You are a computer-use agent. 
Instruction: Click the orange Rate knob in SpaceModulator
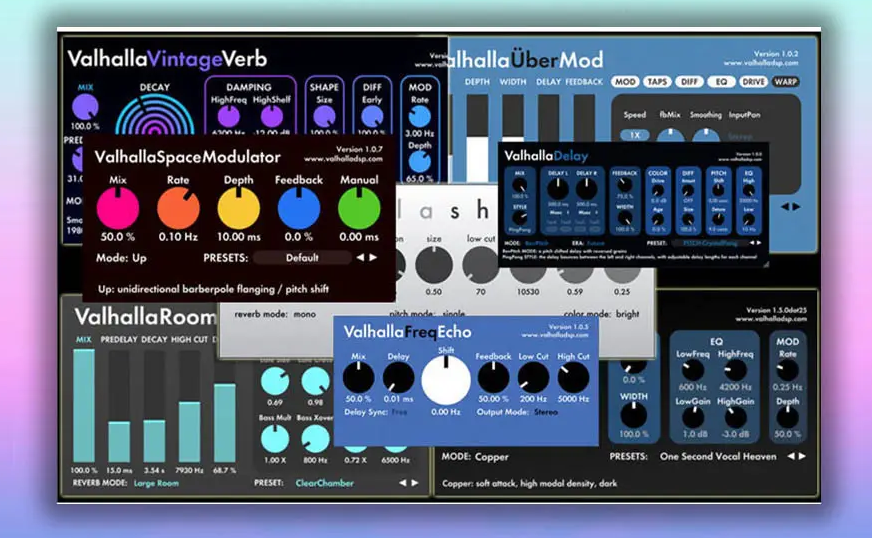coord(178,208)
